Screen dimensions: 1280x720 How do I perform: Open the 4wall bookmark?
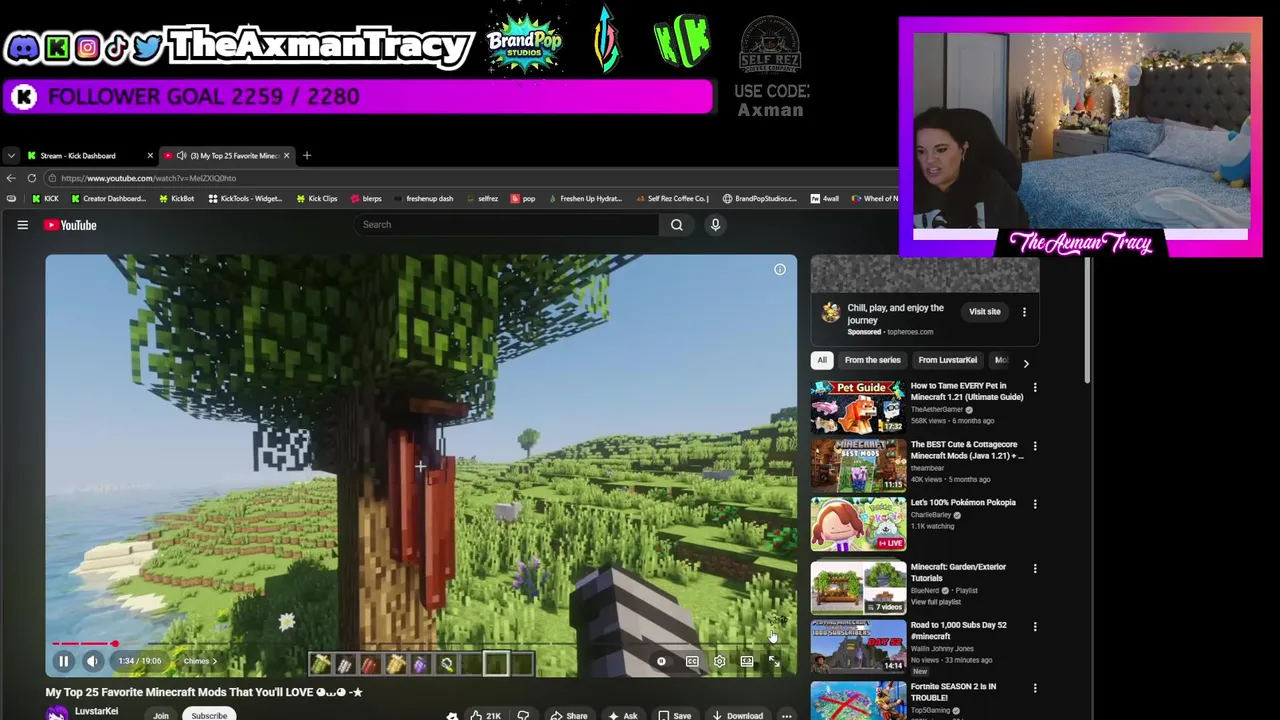click(825, 199)
